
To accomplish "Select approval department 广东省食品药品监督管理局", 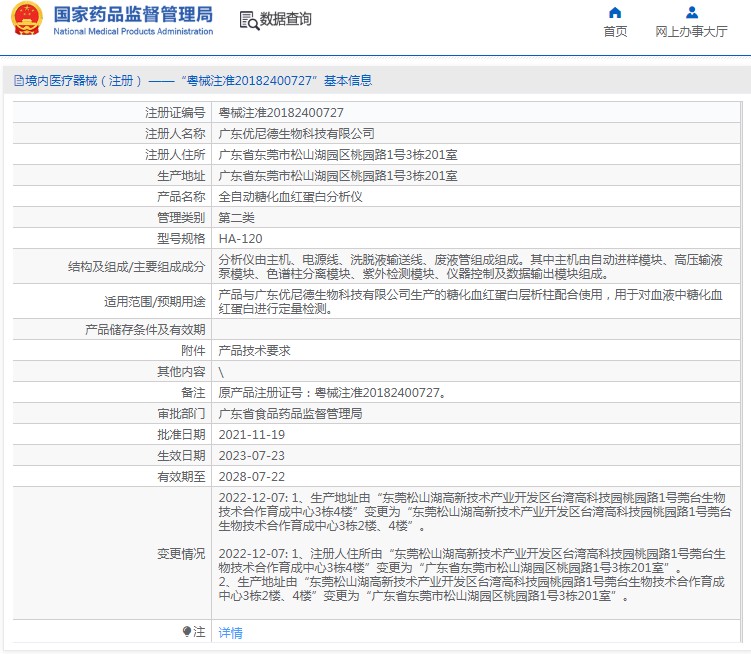I will 290,413.
